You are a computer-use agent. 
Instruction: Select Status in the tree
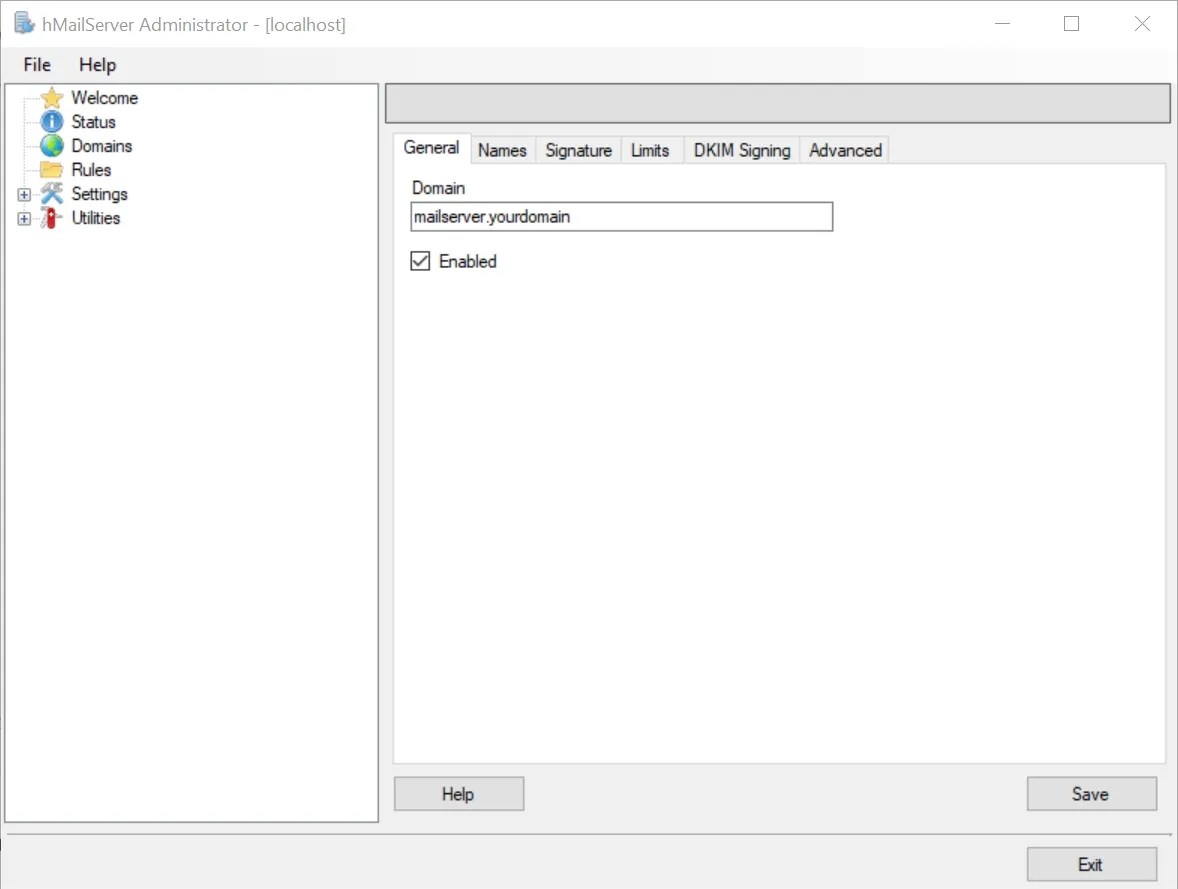[93, 122]
